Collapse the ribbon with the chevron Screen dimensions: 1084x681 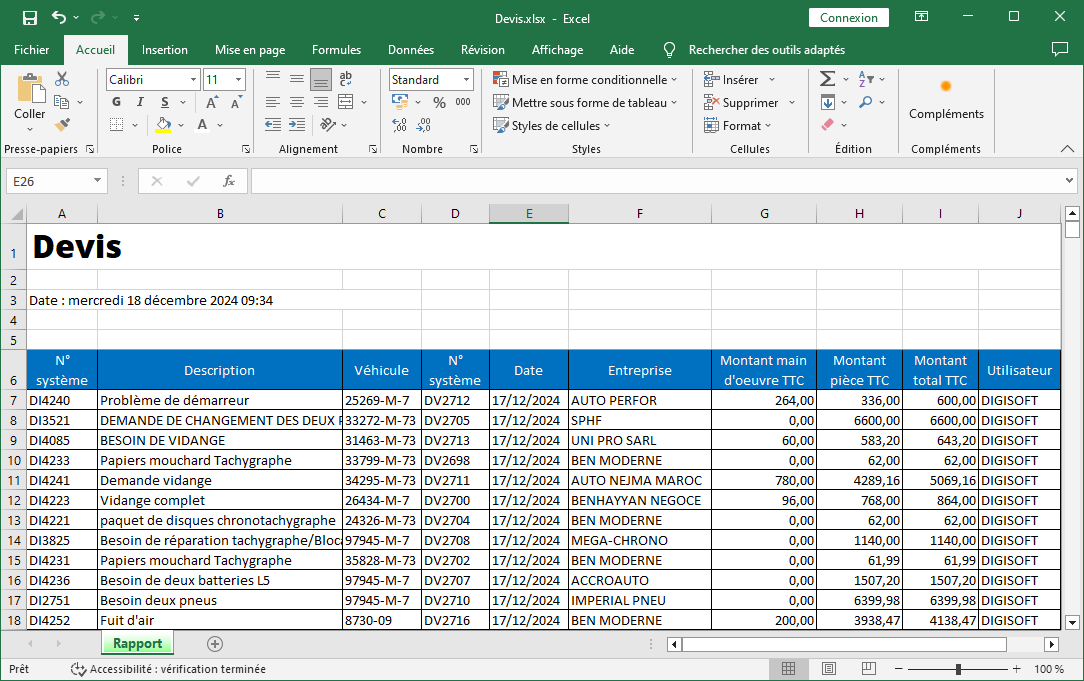pyautogui.click(x=1067, y=149)
